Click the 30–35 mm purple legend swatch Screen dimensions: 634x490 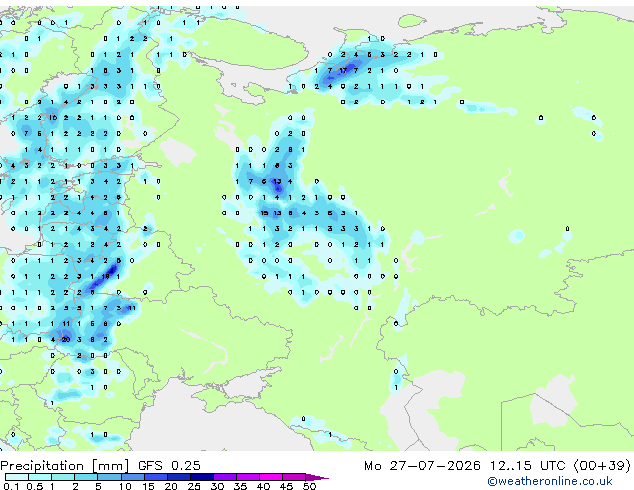pyautogui.click(x=225, y=477)
